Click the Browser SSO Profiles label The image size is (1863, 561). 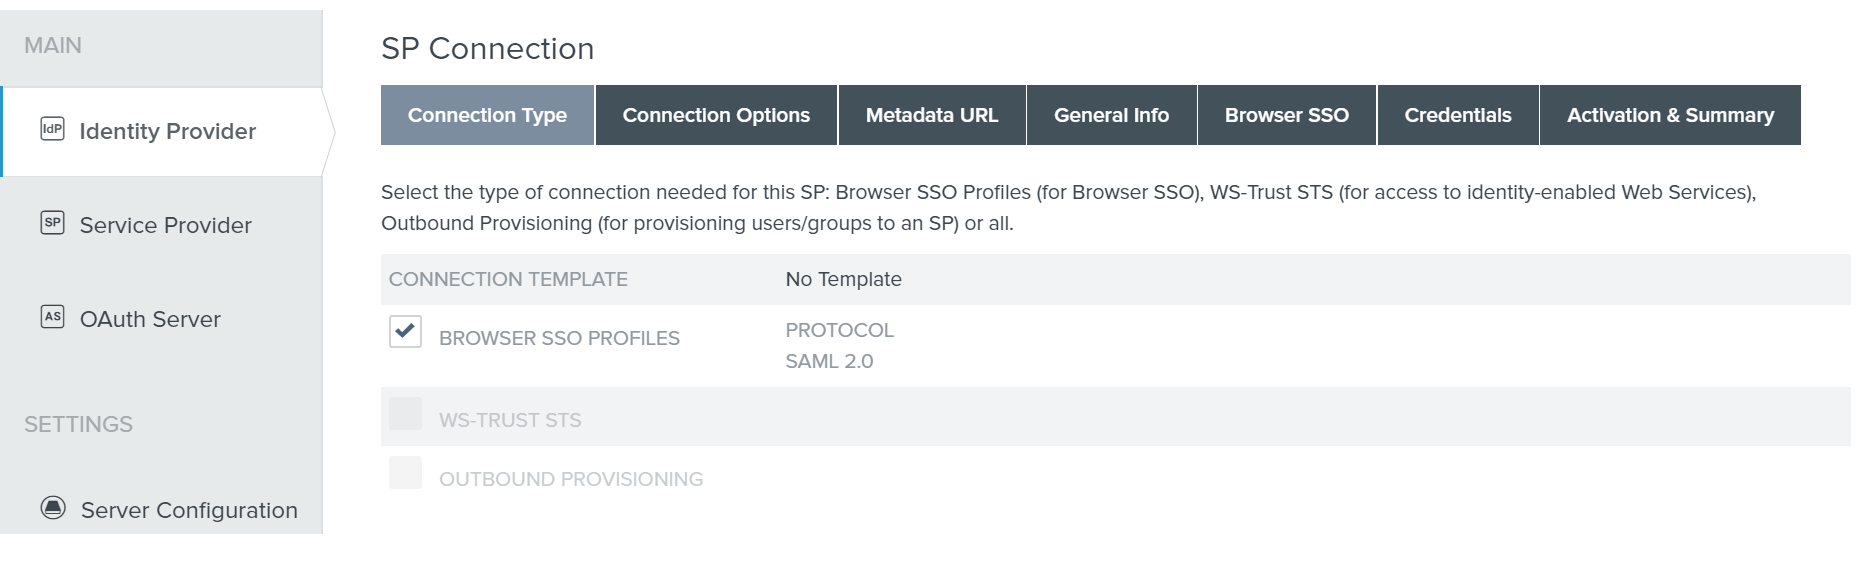tap(559, 339)
